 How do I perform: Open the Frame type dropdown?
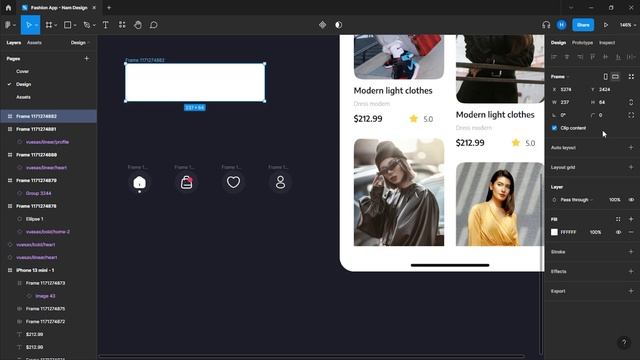[560, 77]
